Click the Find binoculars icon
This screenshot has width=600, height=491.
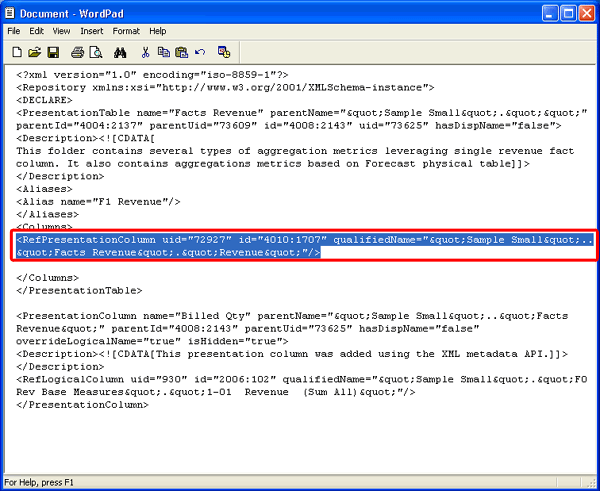(120, 52)
